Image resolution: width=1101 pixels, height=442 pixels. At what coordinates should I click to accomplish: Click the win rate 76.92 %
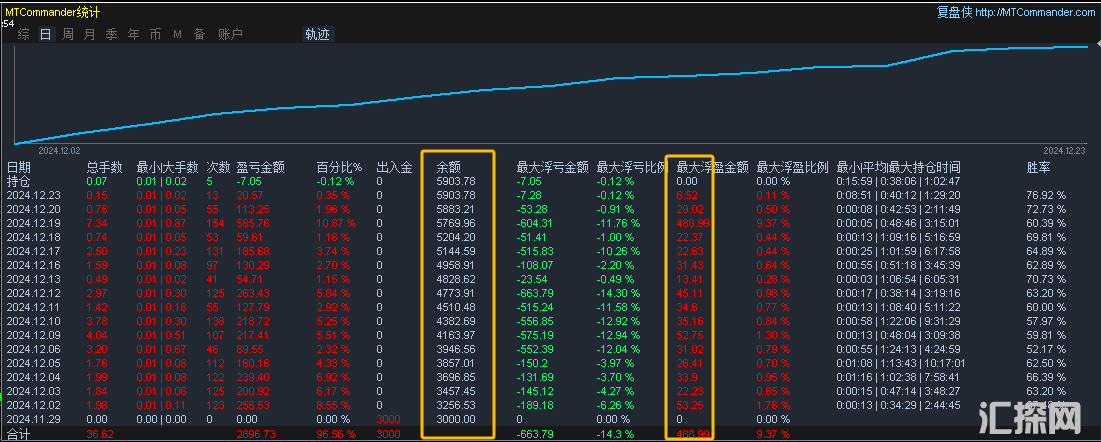[1046, 195]
